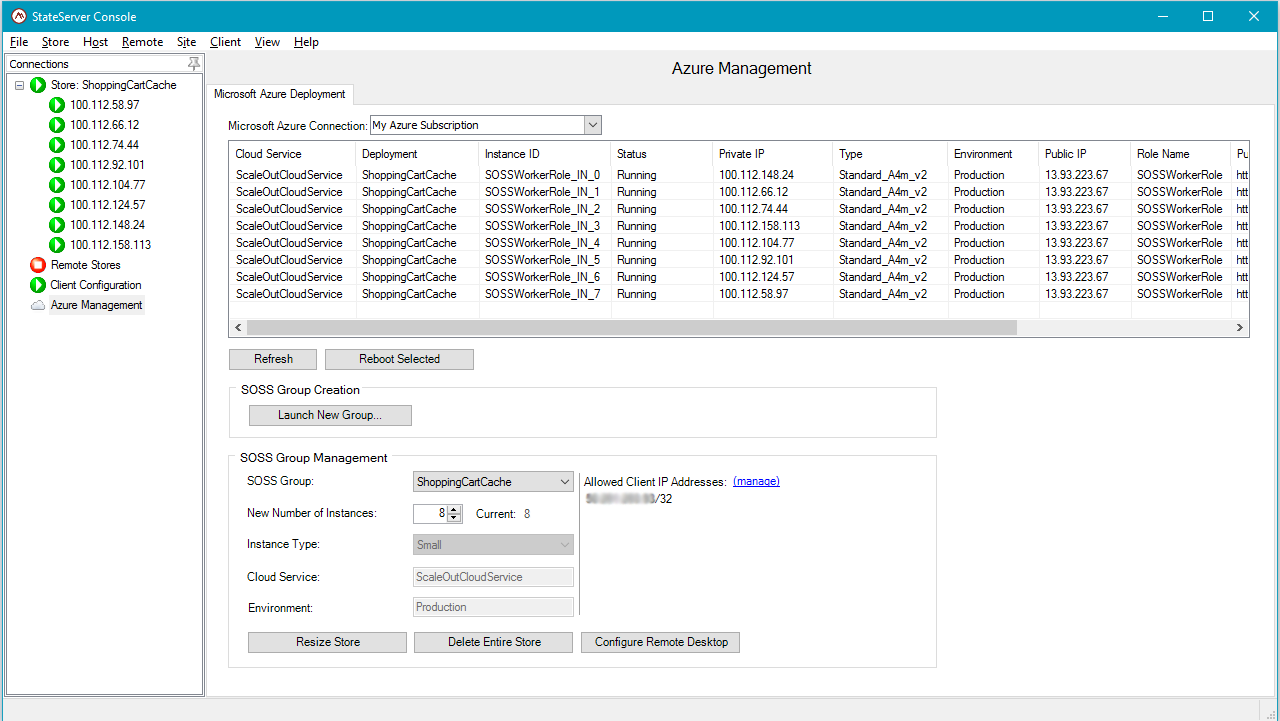Click the green status icon for 100.112.58.97
1280x721 pixels.
[x=57, y=105]
